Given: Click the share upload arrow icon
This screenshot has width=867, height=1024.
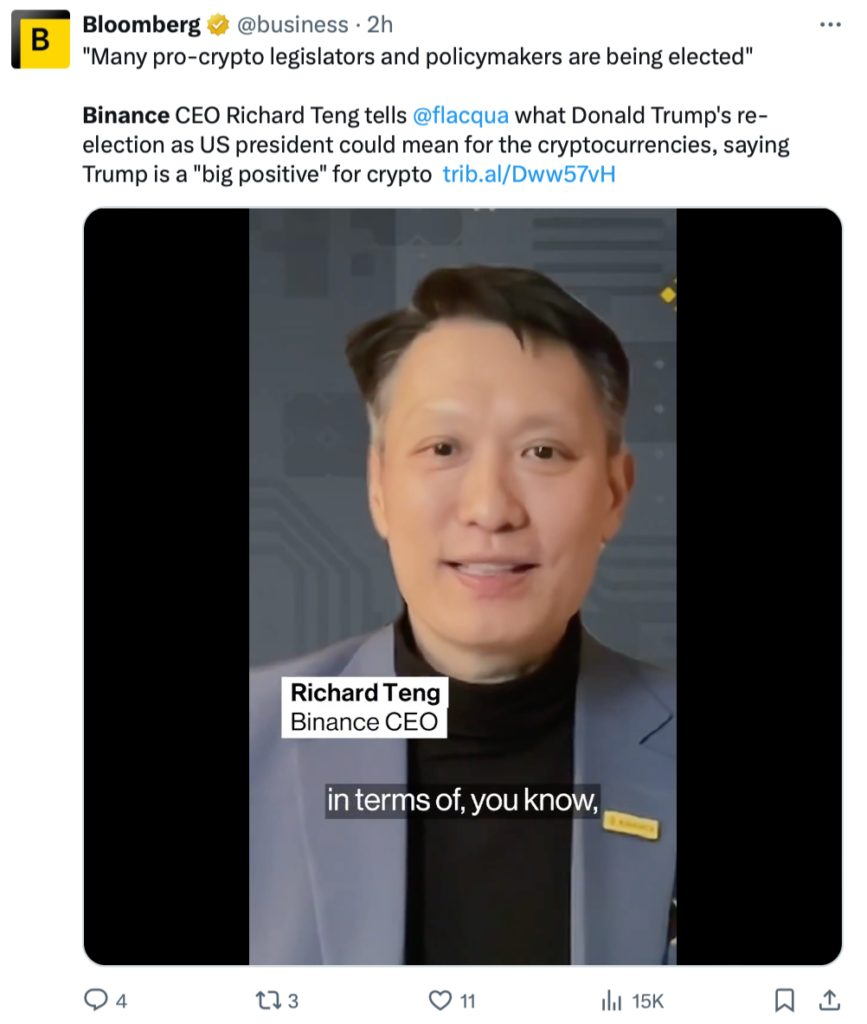Looking at the screenshot, I should coord(829,999).
